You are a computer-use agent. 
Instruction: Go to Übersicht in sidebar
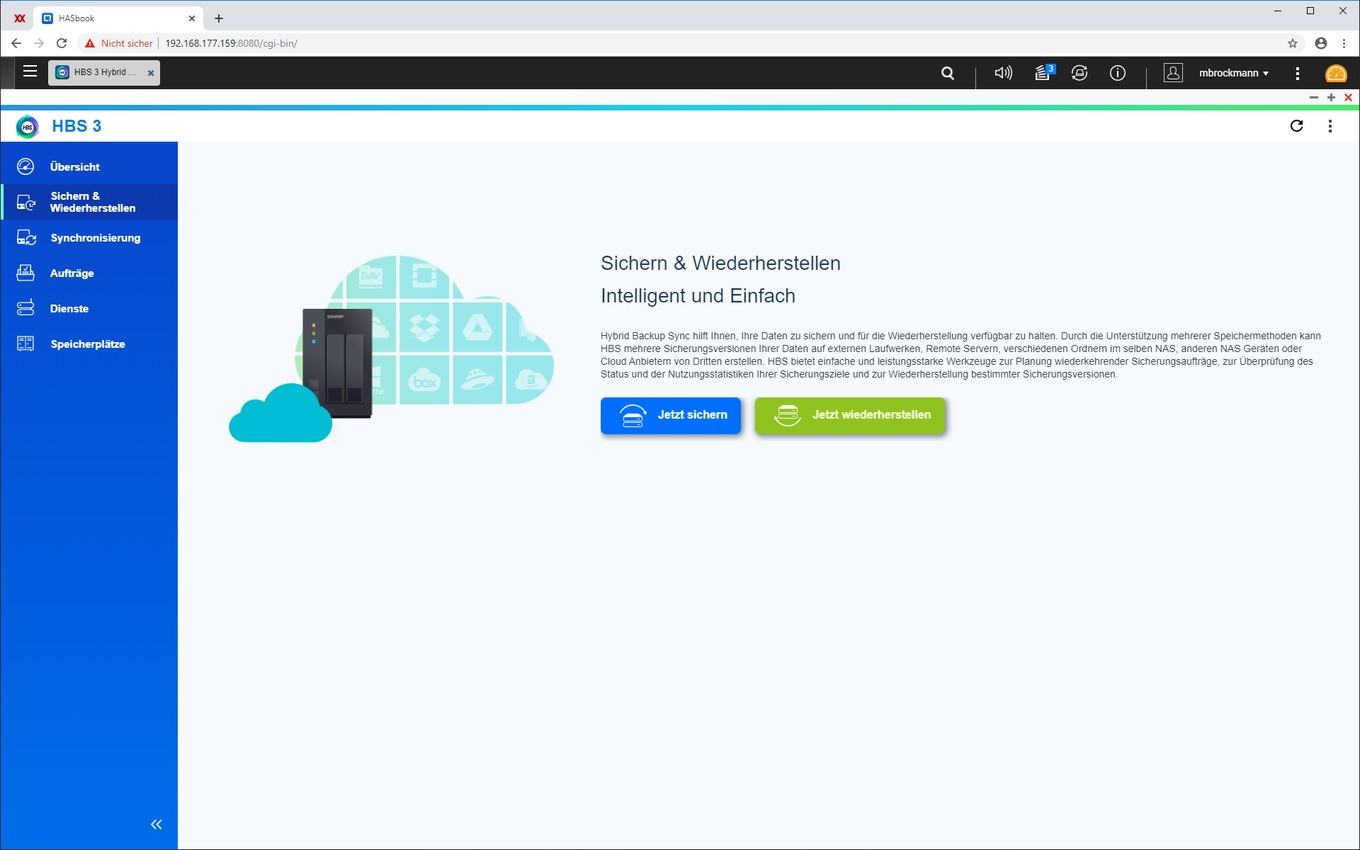(89, 167)
